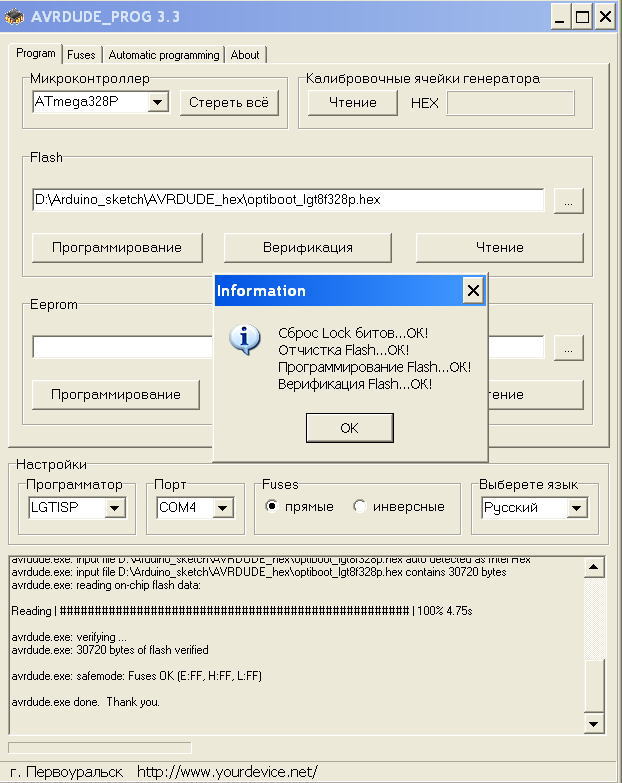Click the log scrollbar up arrow
Screen dimensions: 622x783
click(x=593, y=568)
